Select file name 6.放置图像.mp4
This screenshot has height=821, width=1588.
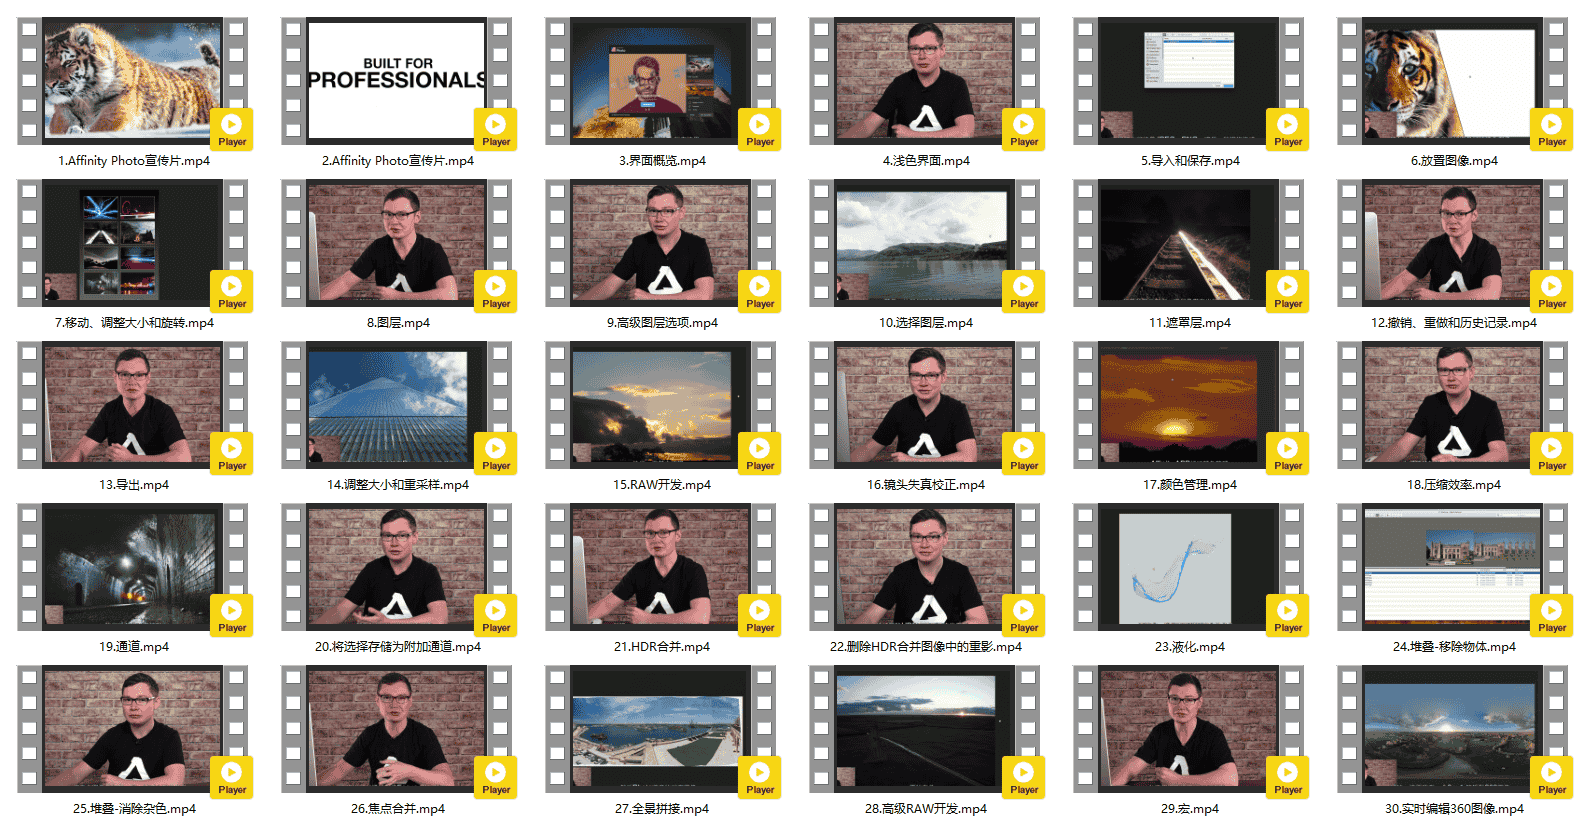pyautogui.click(x=1454, y=161)
